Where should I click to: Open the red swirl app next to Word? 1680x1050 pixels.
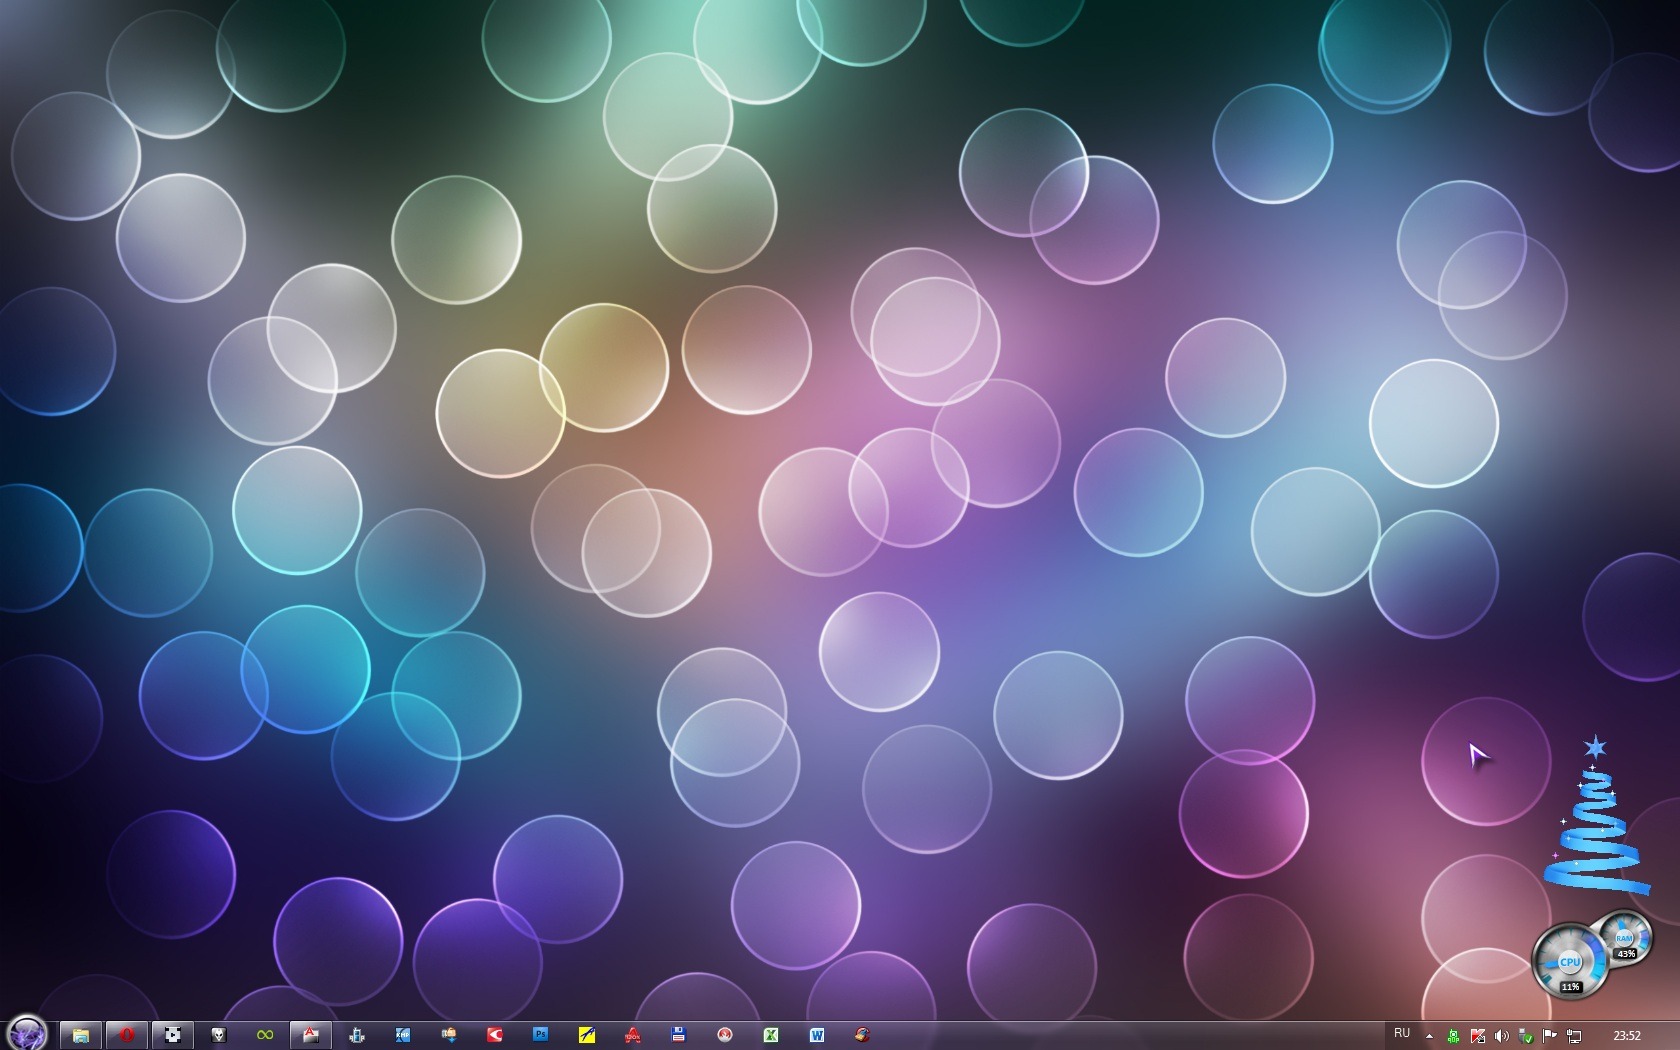(x=863, y=1035)
